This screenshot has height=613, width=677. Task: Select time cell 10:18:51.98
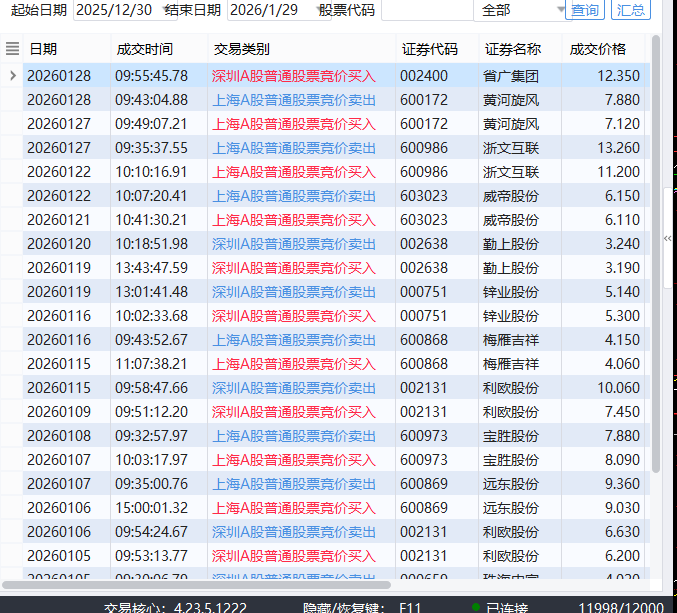click(x=159, y=244)
